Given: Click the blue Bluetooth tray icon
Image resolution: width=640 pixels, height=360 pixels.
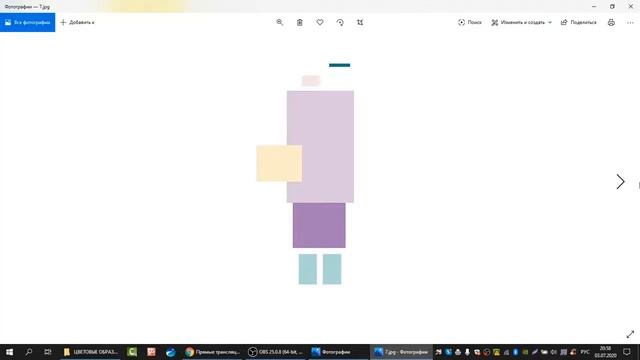Looking at the screenshot, I should 515,352.
